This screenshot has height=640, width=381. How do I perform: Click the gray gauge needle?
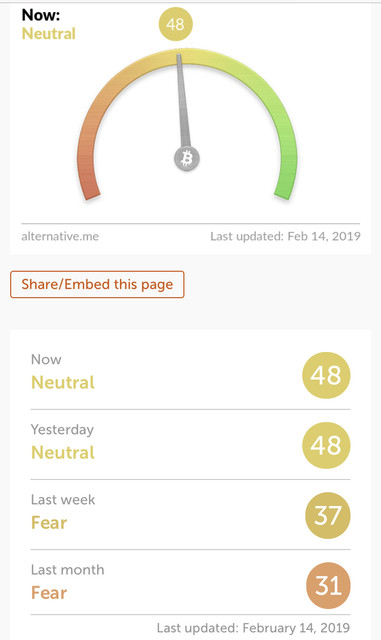[182, 100]
